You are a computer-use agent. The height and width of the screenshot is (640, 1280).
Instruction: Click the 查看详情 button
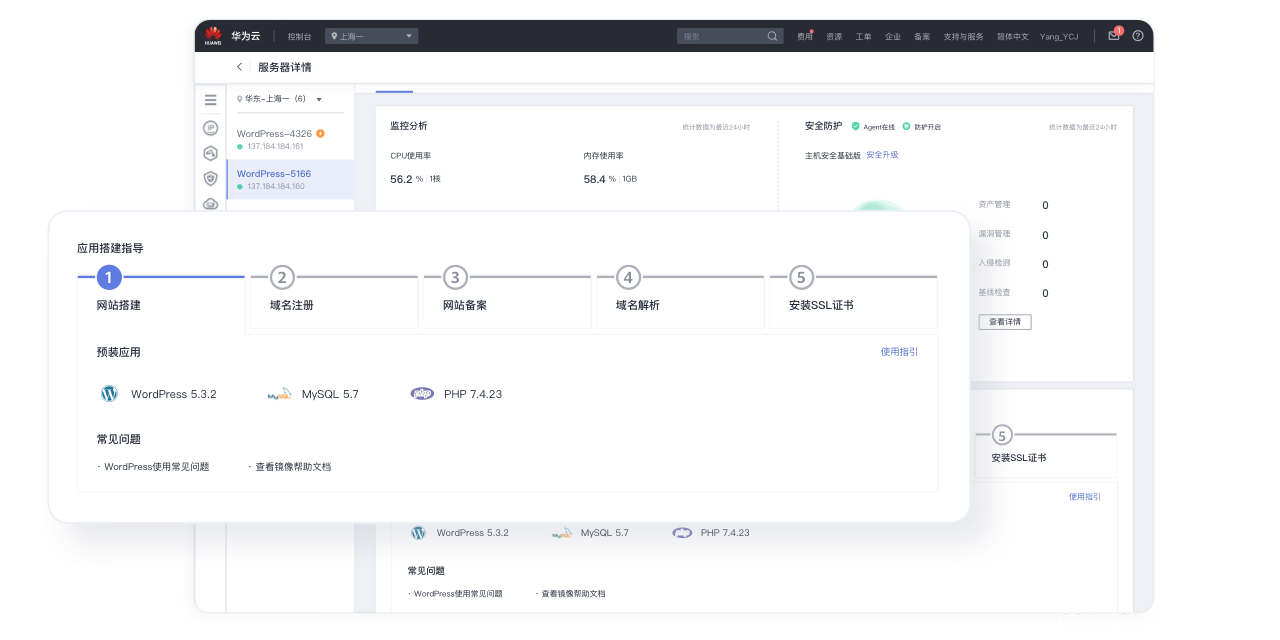[1004, 322]
